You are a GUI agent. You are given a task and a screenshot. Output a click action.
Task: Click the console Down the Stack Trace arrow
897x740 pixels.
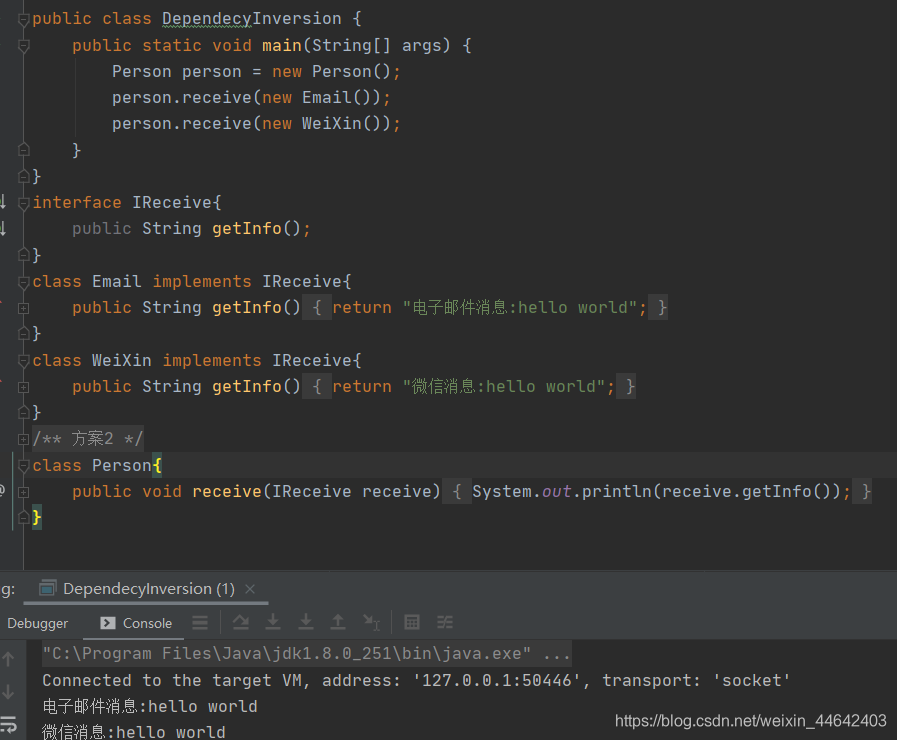tap(8, 692)
